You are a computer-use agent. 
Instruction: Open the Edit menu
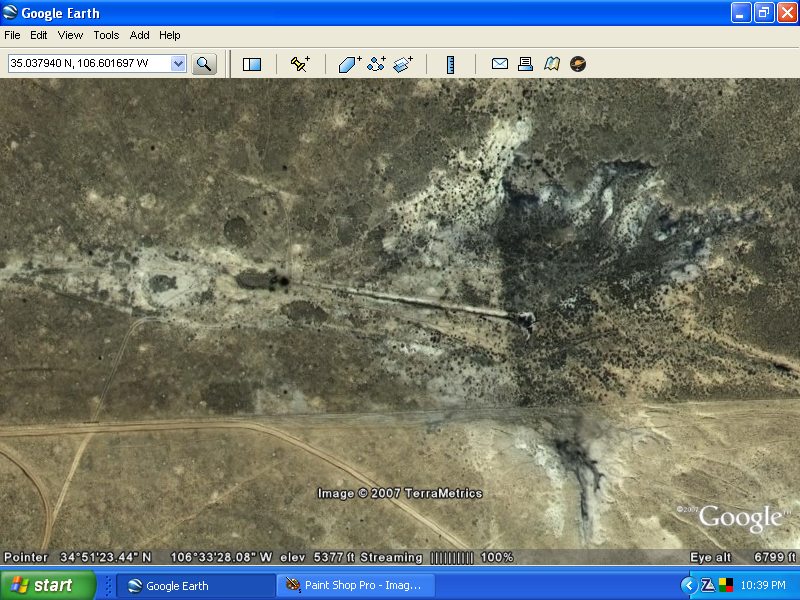coord(39,35)
